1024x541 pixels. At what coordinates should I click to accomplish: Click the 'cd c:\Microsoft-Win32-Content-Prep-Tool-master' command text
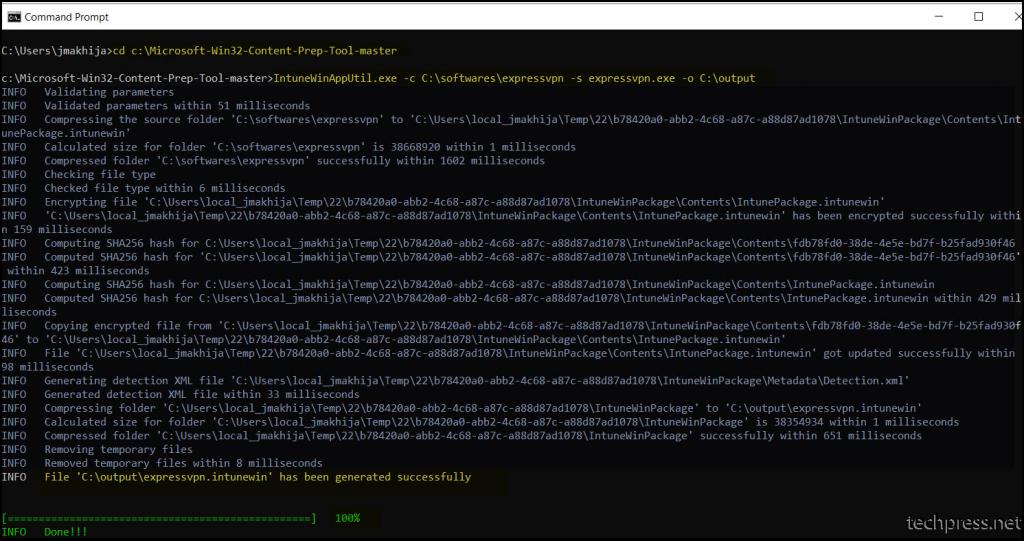tap(255, 50)
